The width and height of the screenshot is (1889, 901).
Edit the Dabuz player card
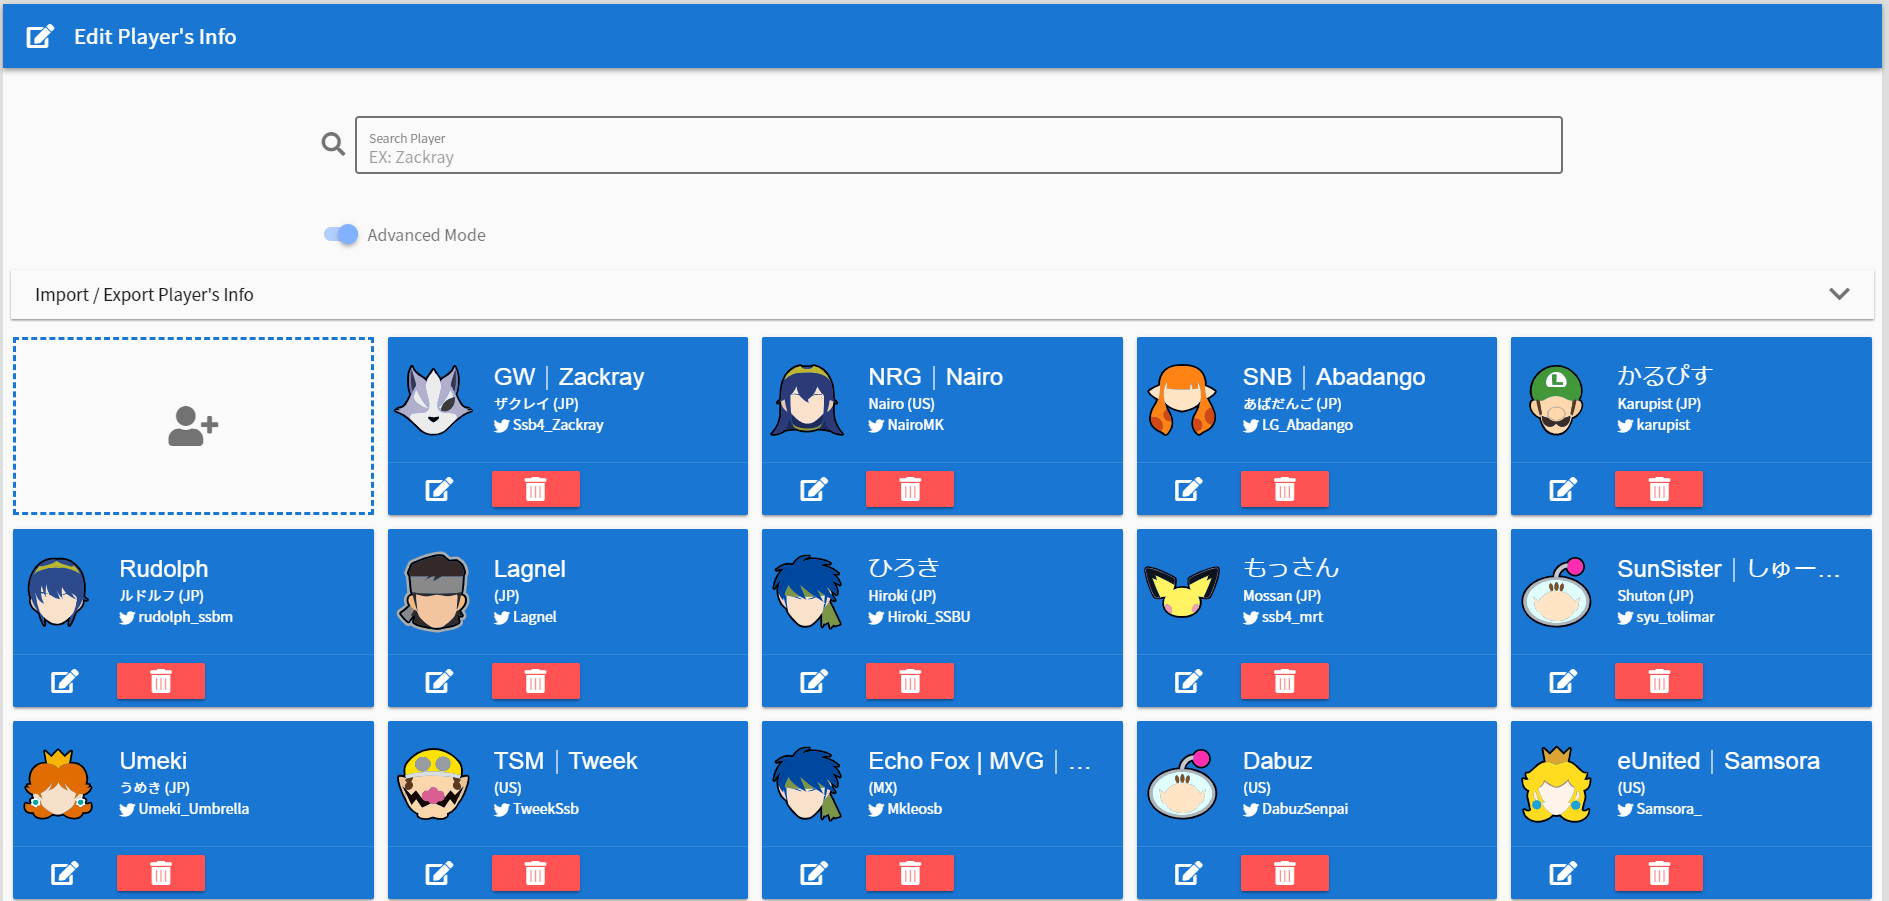(1188, 873)
